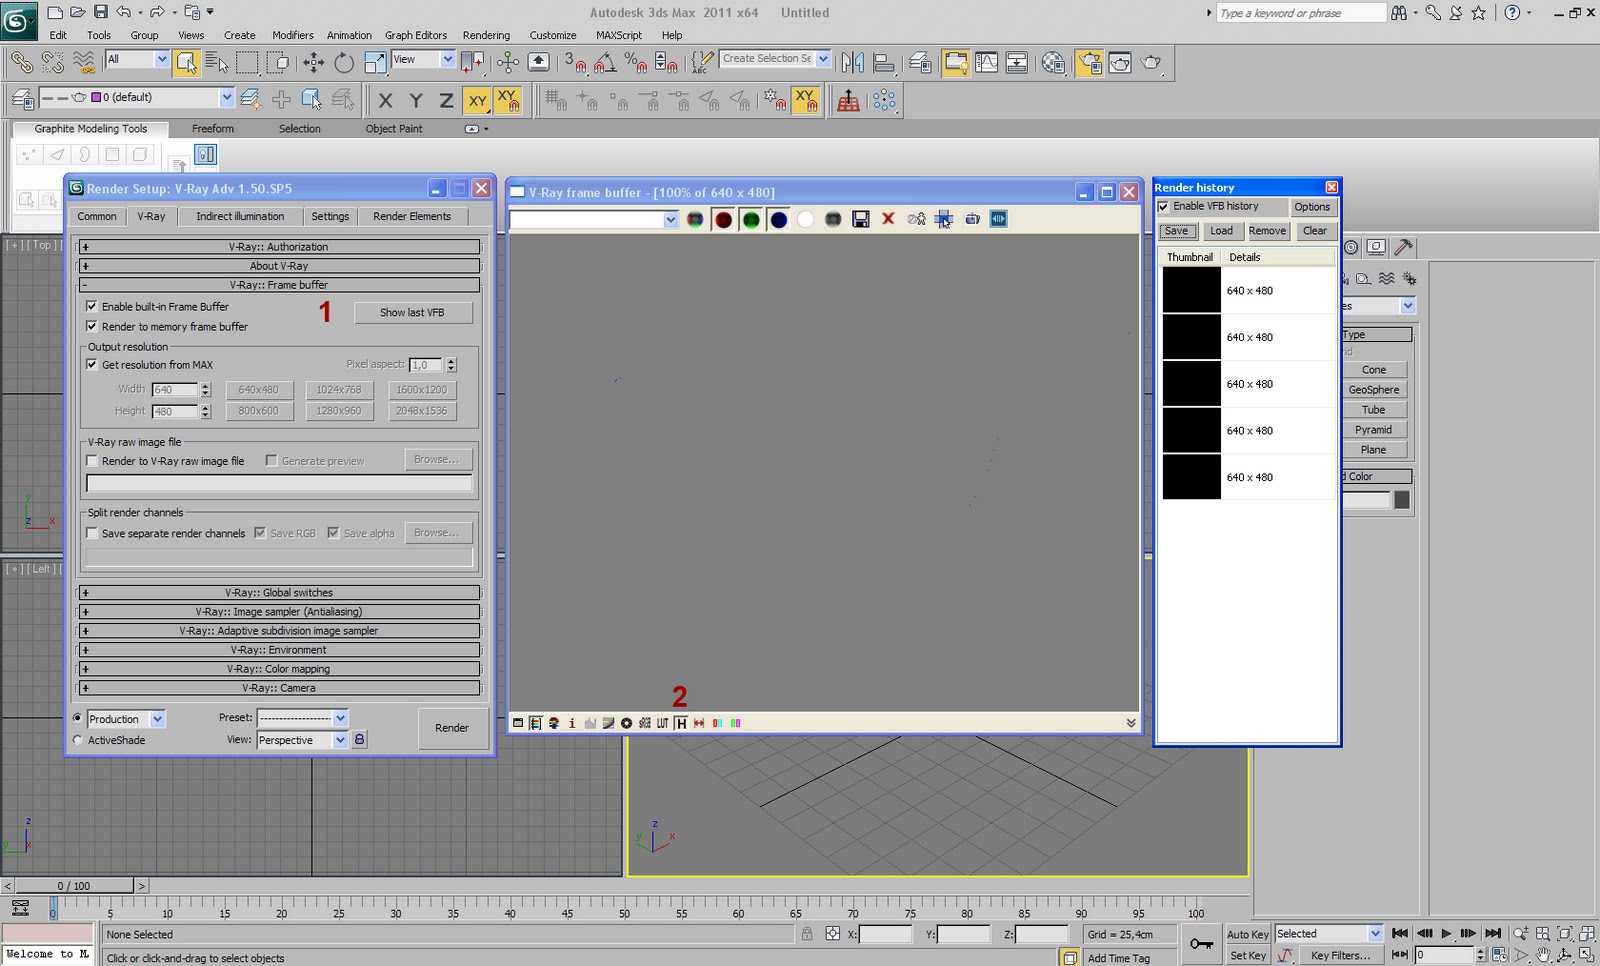Screen dimensions: 1600x966
Task: Restrict transform to the X axis
Action: tap(385, 100)
